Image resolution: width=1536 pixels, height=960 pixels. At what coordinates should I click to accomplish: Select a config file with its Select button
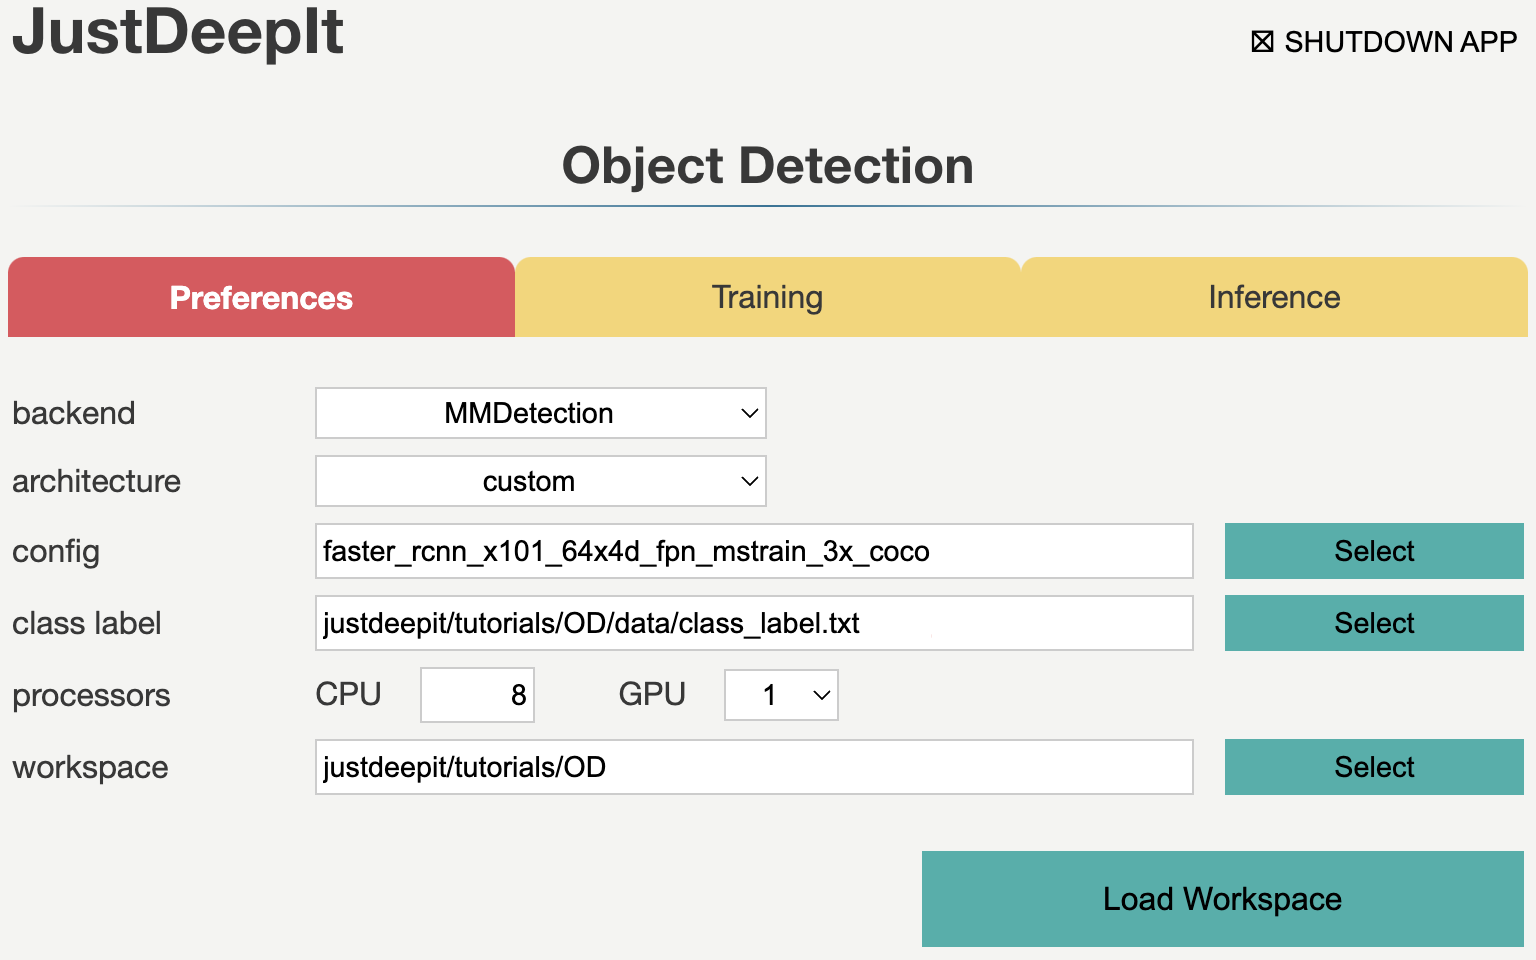coord(1374,551)
